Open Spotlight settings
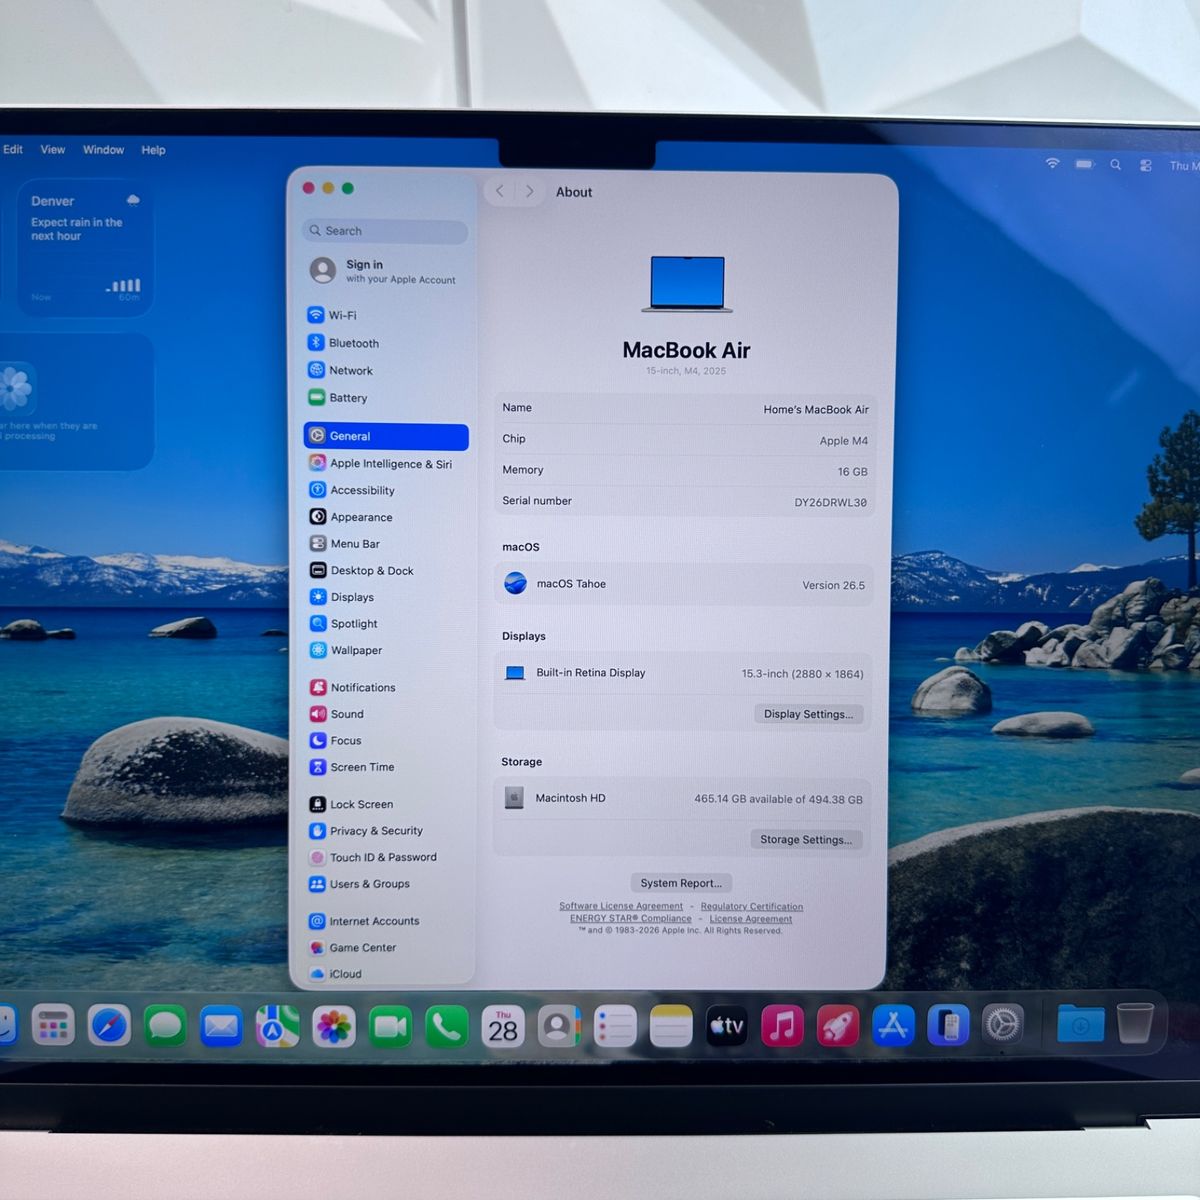 [386, 623]
